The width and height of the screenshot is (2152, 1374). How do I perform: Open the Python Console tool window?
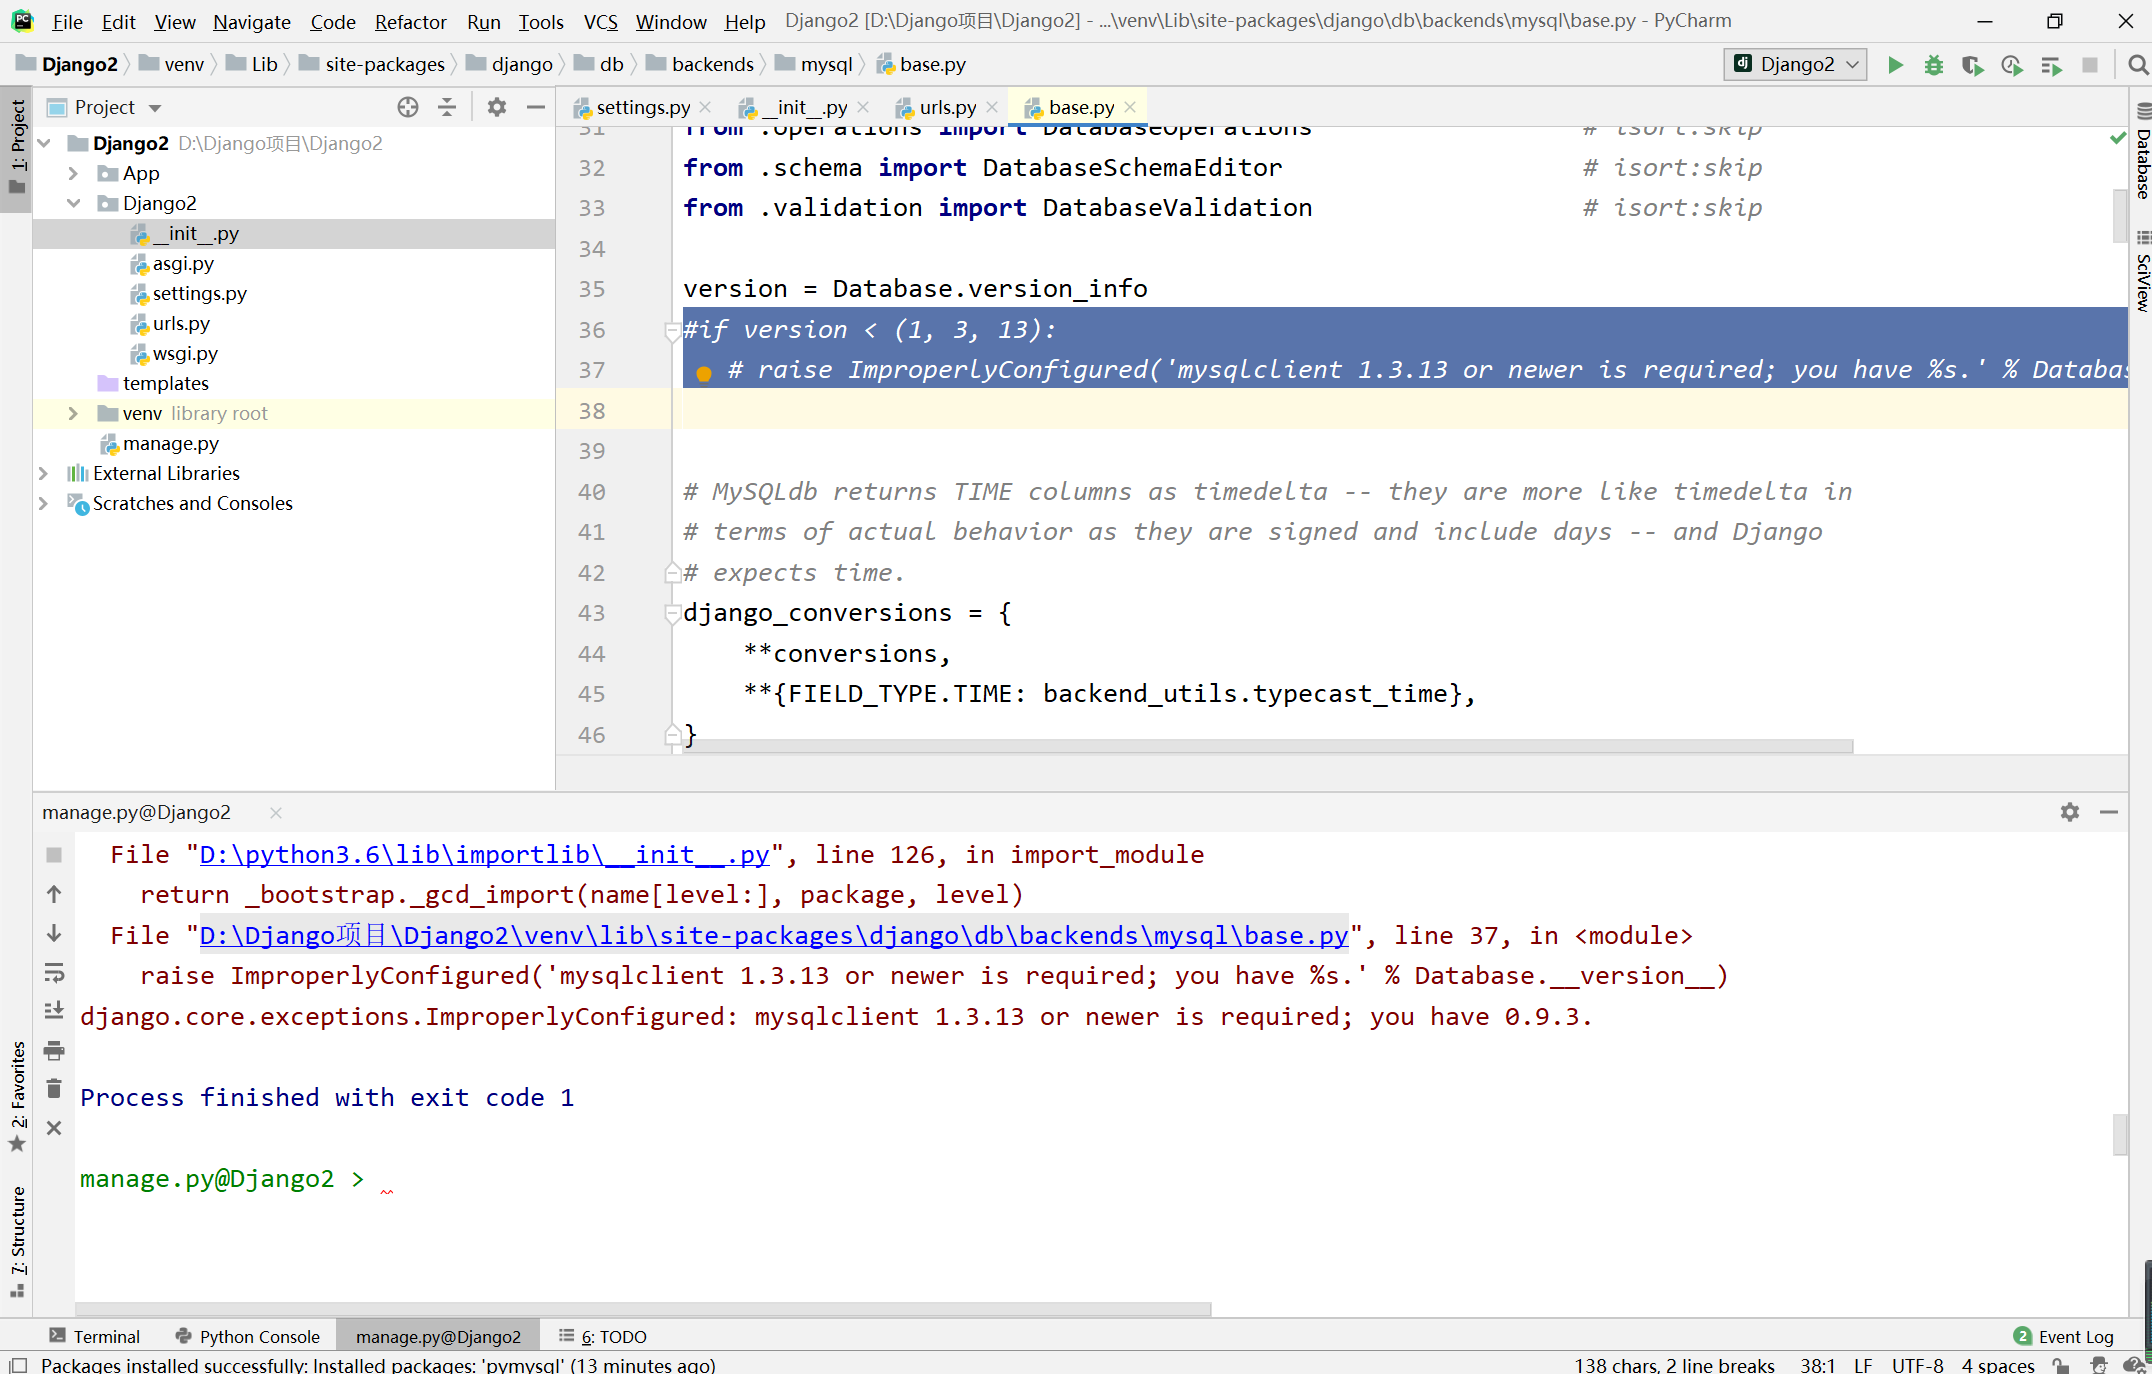point(247,1336)
